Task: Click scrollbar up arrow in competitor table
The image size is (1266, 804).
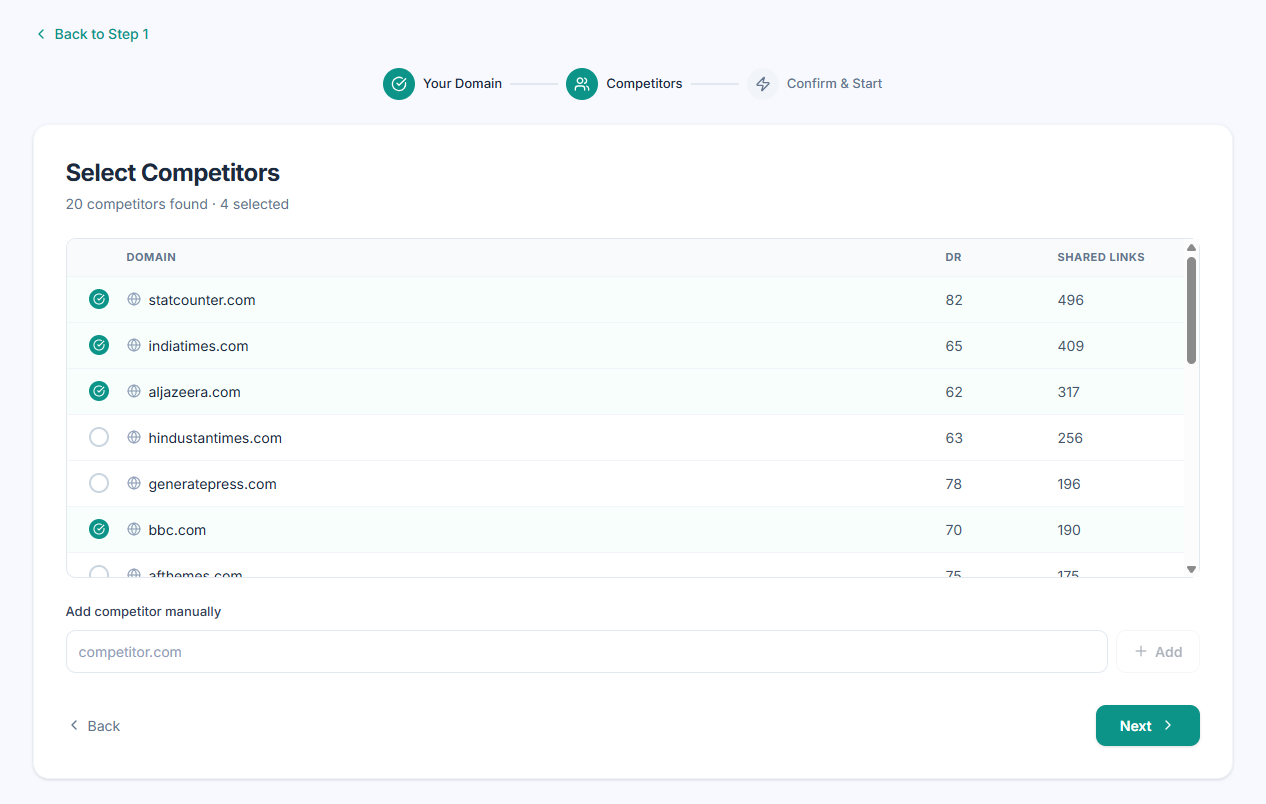Action: click(x=1191, y=247)
